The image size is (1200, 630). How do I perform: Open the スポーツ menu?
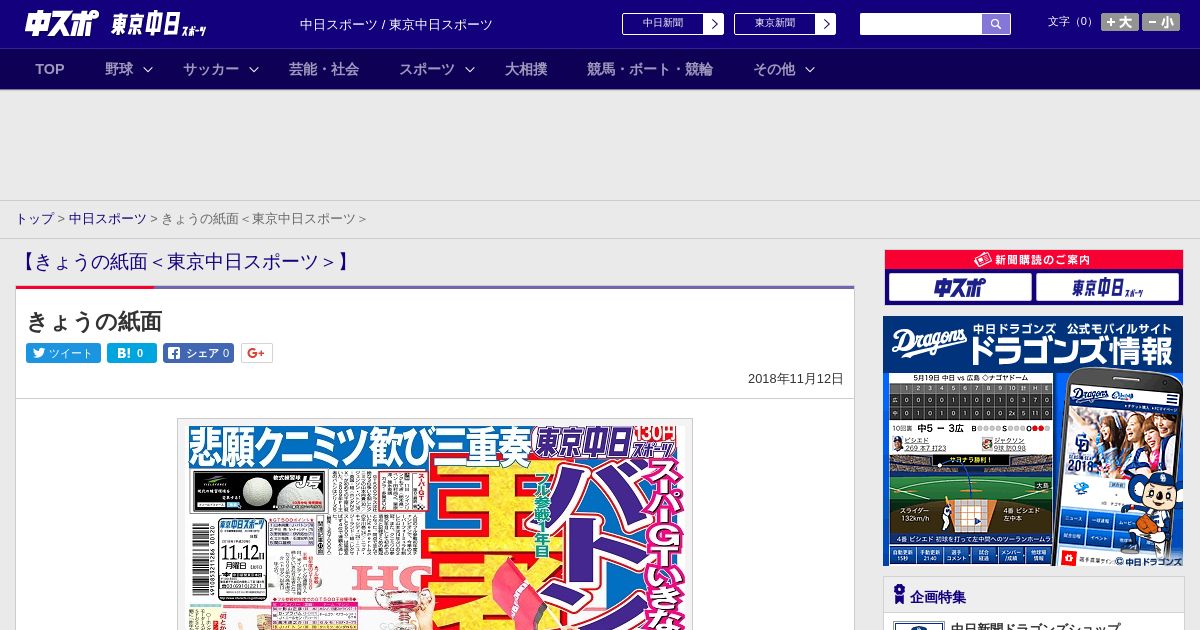pyautogui.click(x=427, y=69)
